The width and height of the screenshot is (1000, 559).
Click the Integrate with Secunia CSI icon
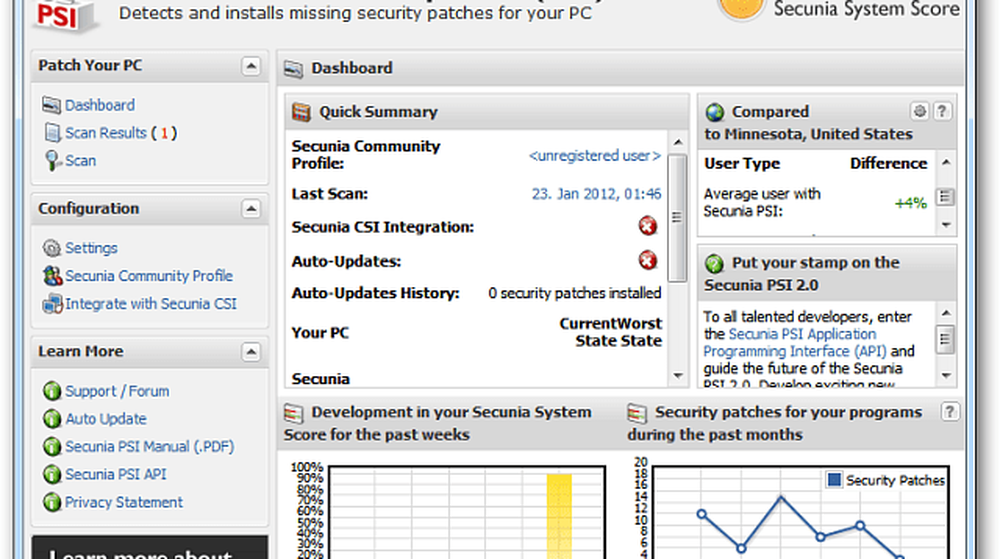[x=52, y=304]
